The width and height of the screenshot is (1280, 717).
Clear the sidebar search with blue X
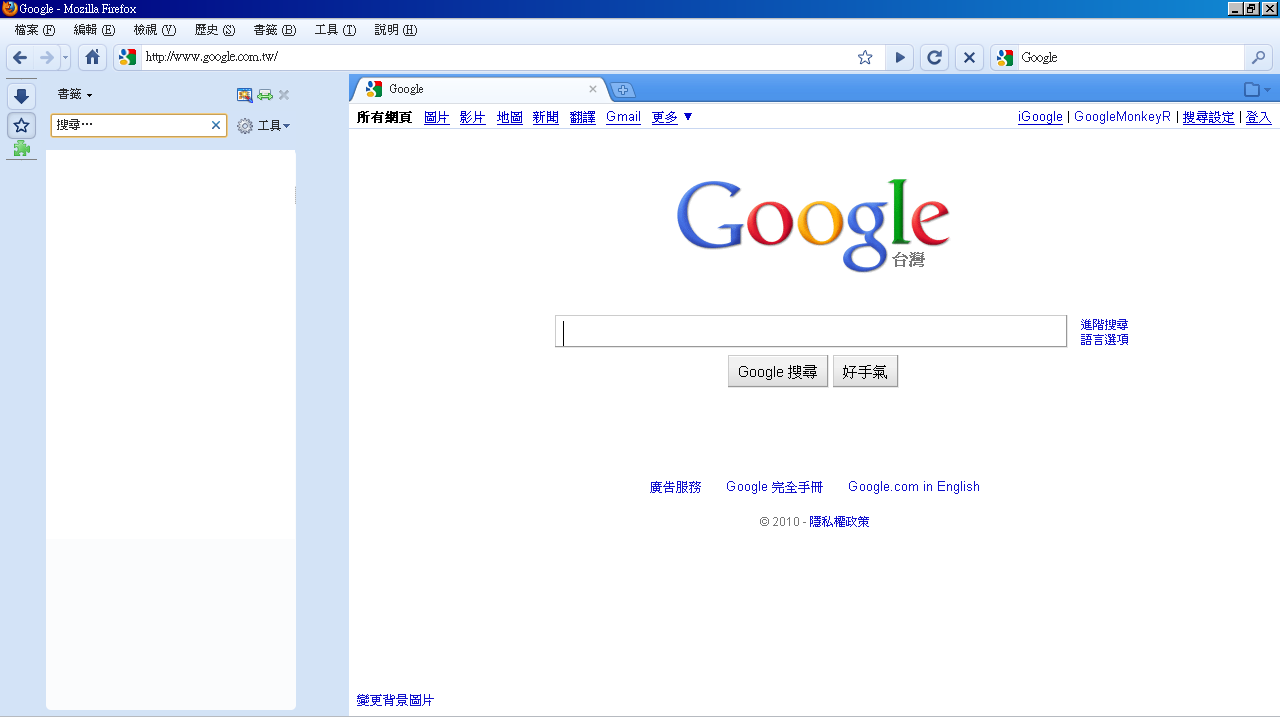(x=216, y=125)
